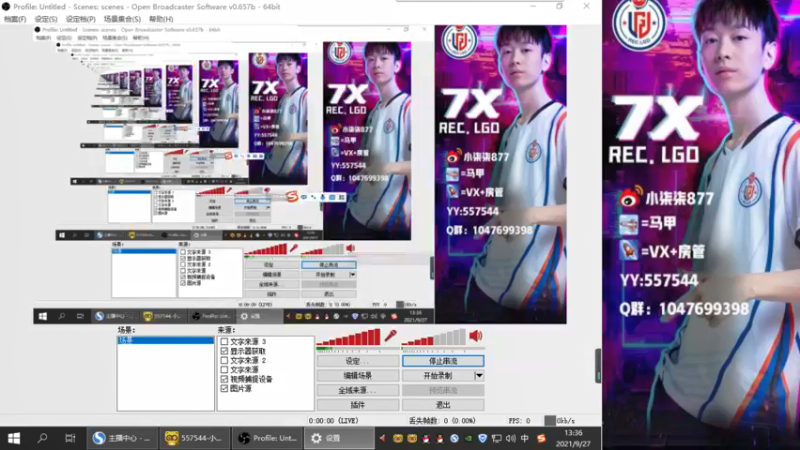Enable 文字来源 3 source in main window
This screenshot has height=450, width=800.
pos(224,341)
